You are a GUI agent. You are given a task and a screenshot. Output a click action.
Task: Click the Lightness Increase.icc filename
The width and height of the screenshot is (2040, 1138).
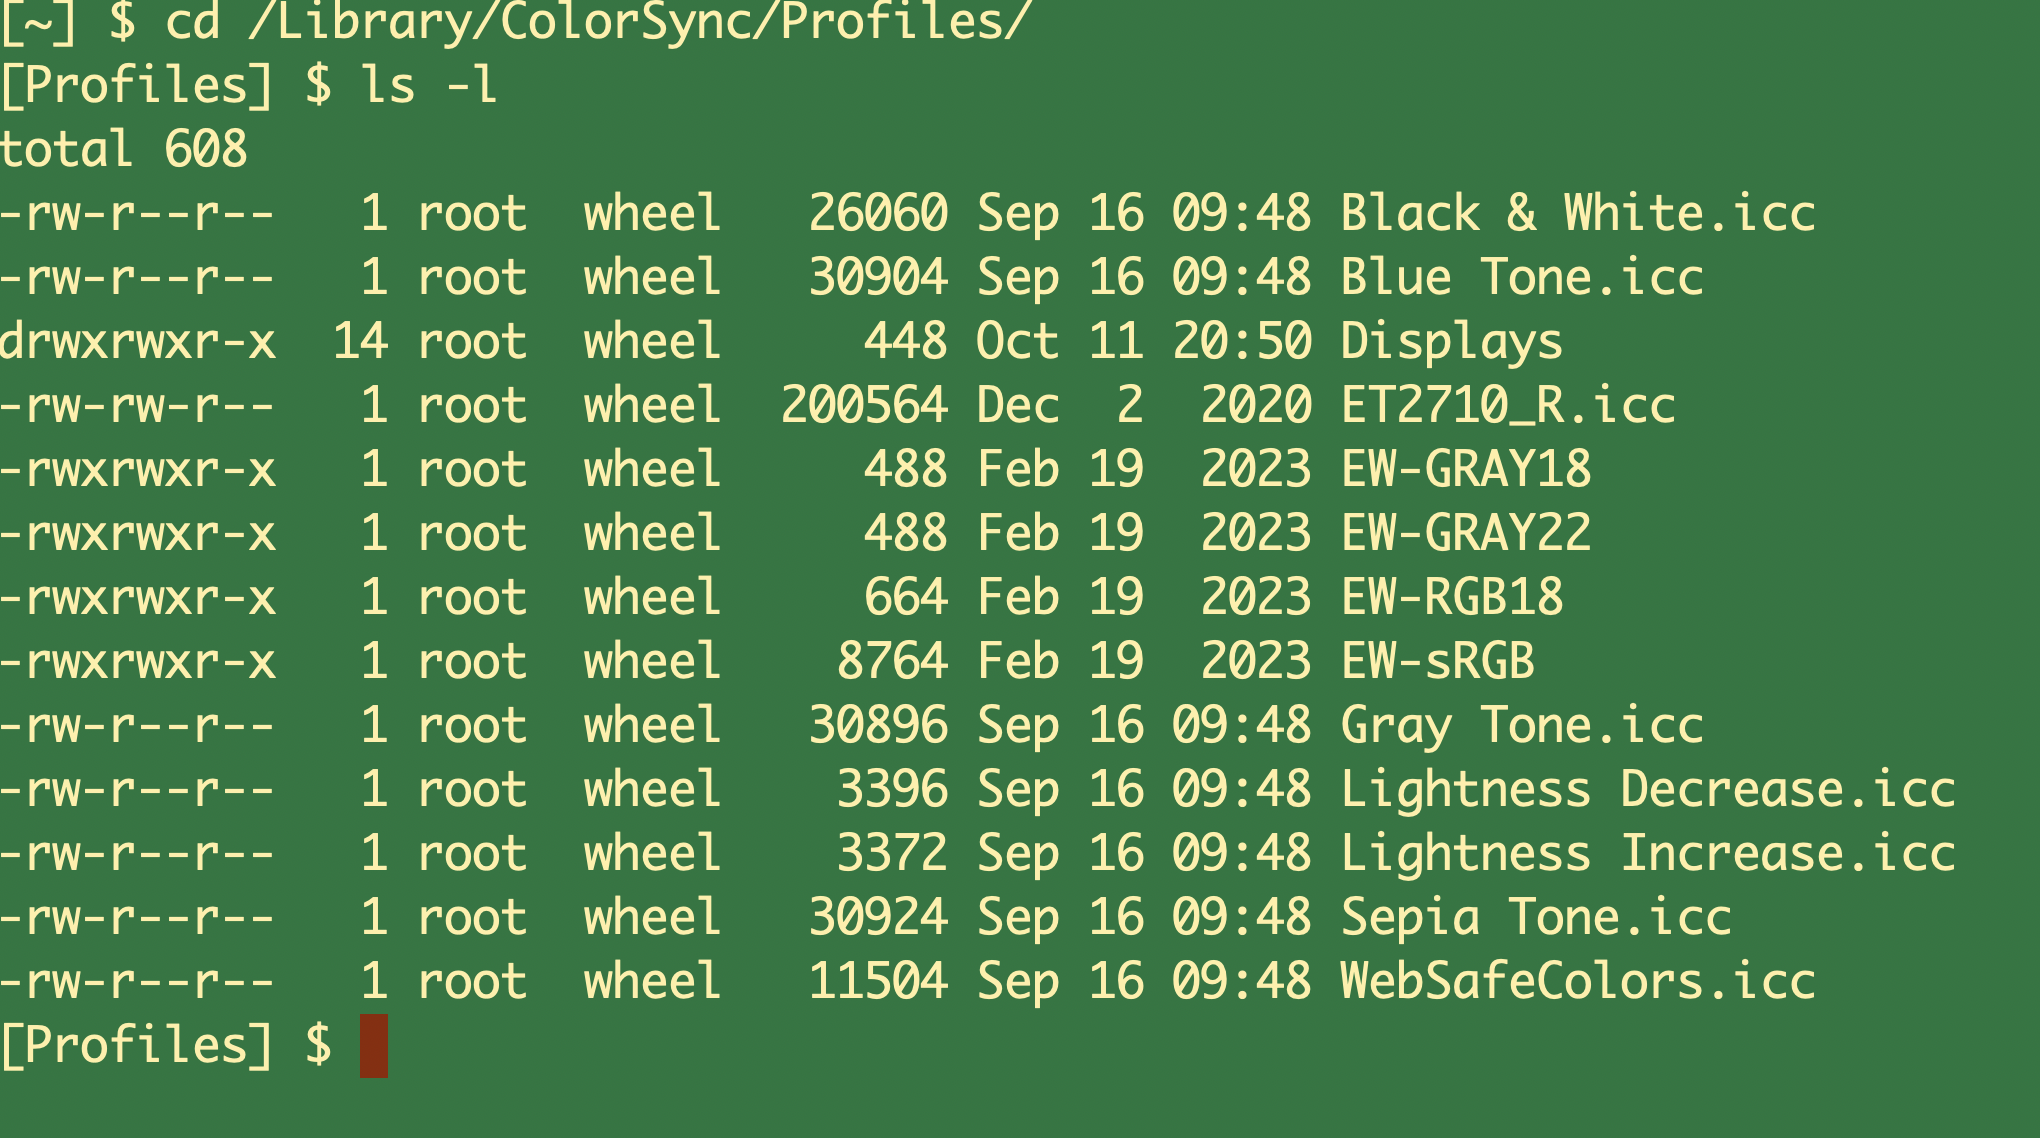pyautogui.click(x=1648, y=853)
